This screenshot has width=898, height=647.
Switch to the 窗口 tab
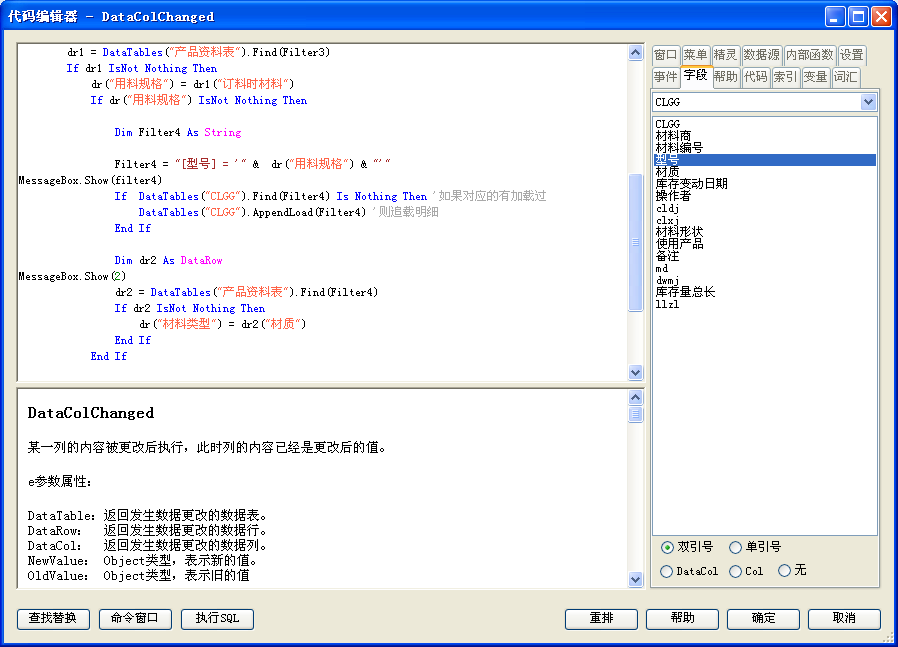(x=665, y=55)
